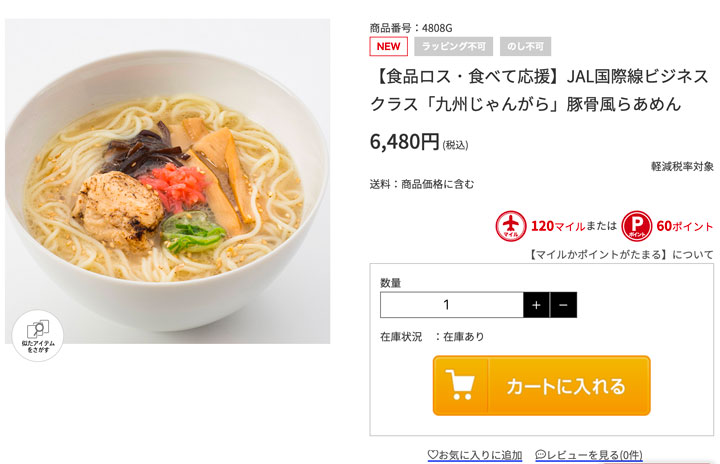Click the review speech bubble icon
The image size is (720, 464).
point(540,454)
